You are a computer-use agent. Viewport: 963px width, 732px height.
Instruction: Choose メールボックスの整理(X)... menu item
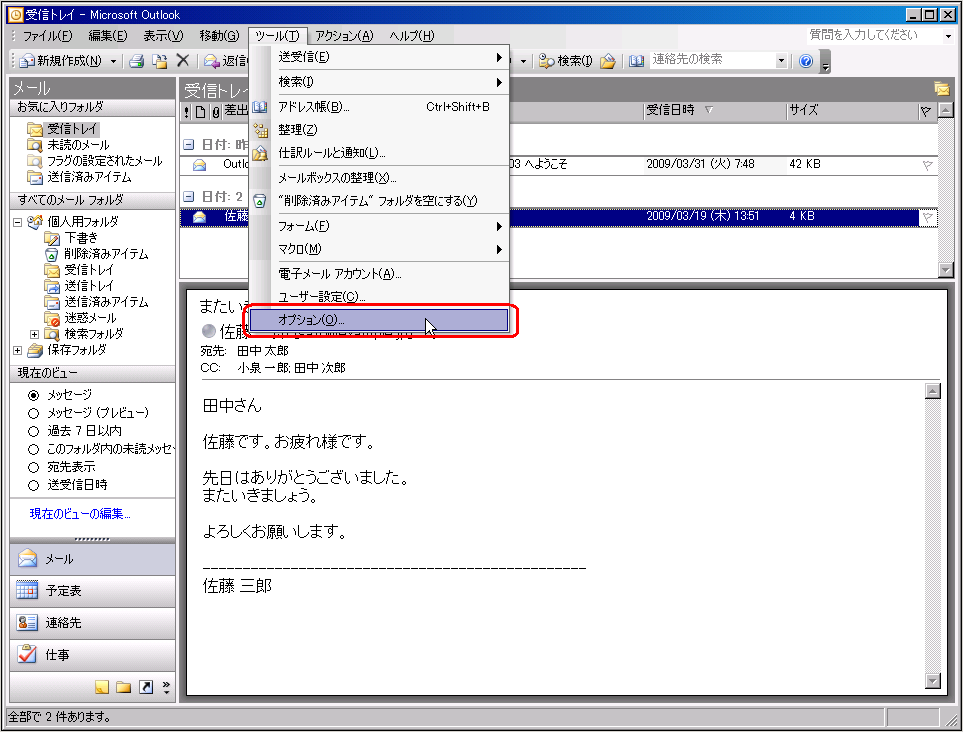[379, 178]
